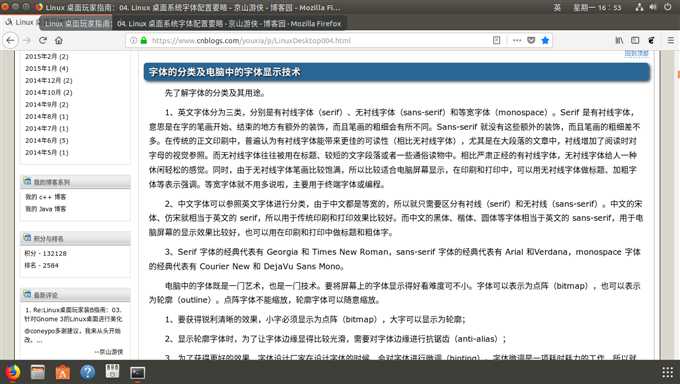Click the Firefox forward arrow button

click(27, 40)
